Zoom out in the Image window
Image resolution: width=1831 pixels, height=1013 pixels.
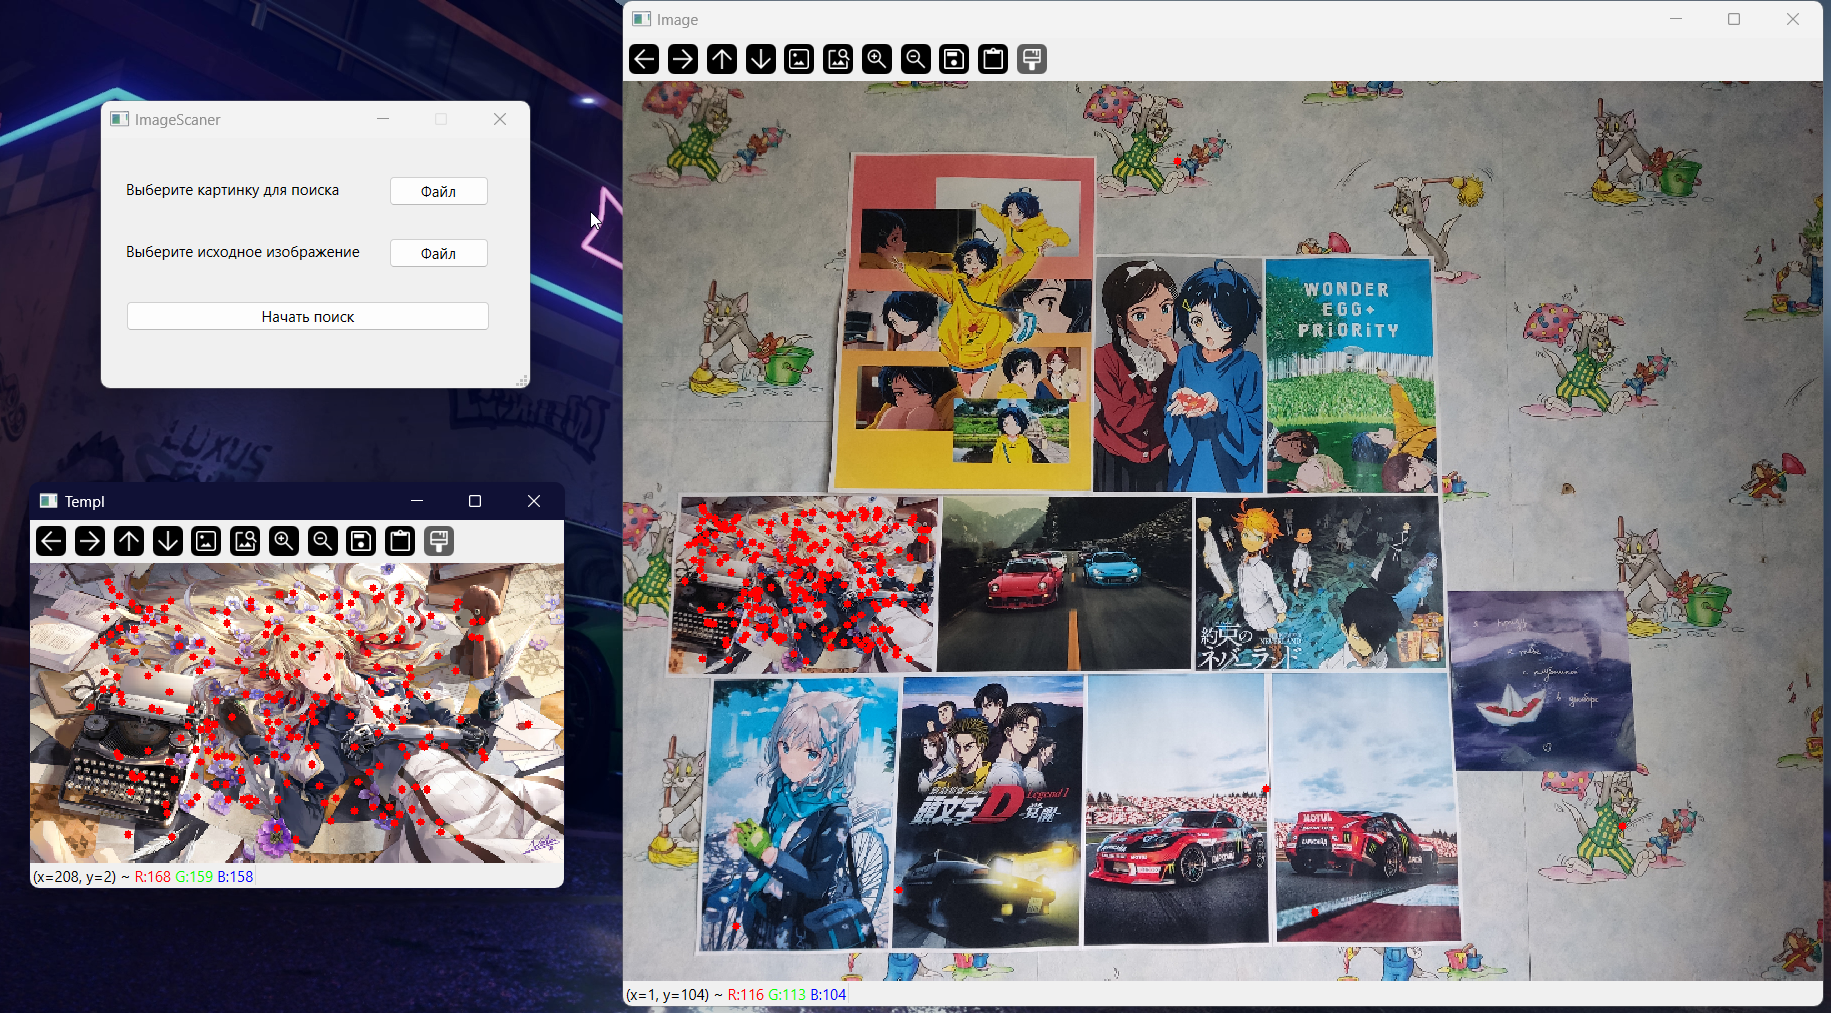pos(916,59)
